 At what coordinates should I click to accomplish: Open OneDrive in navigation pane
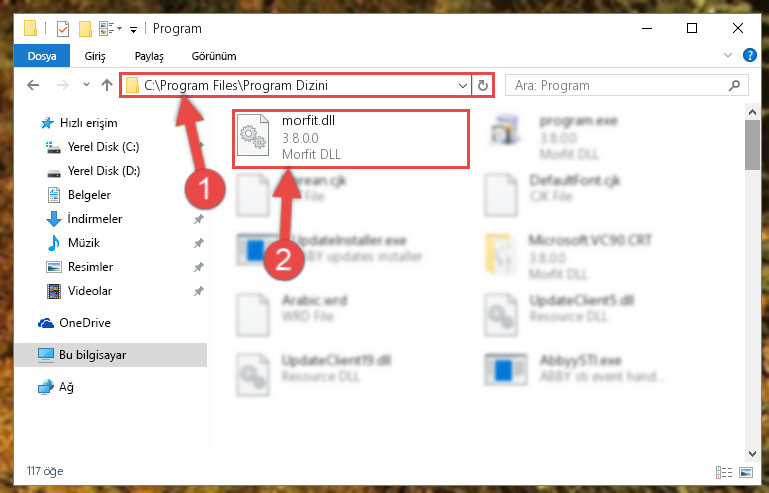(x=75, y=323)
